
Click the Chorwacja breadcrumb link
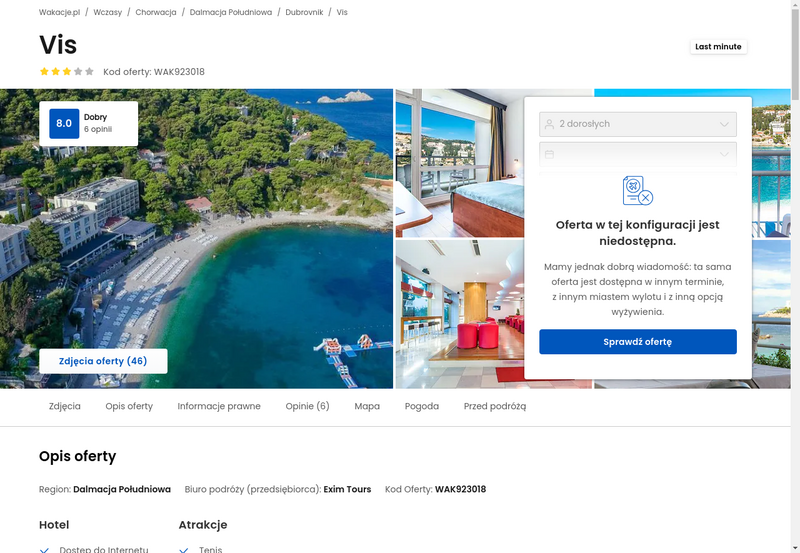point(156,12)
